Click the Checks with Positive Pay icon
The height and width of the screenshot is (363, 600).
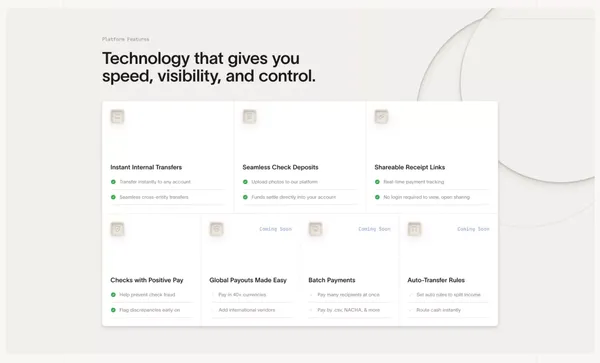117,229
